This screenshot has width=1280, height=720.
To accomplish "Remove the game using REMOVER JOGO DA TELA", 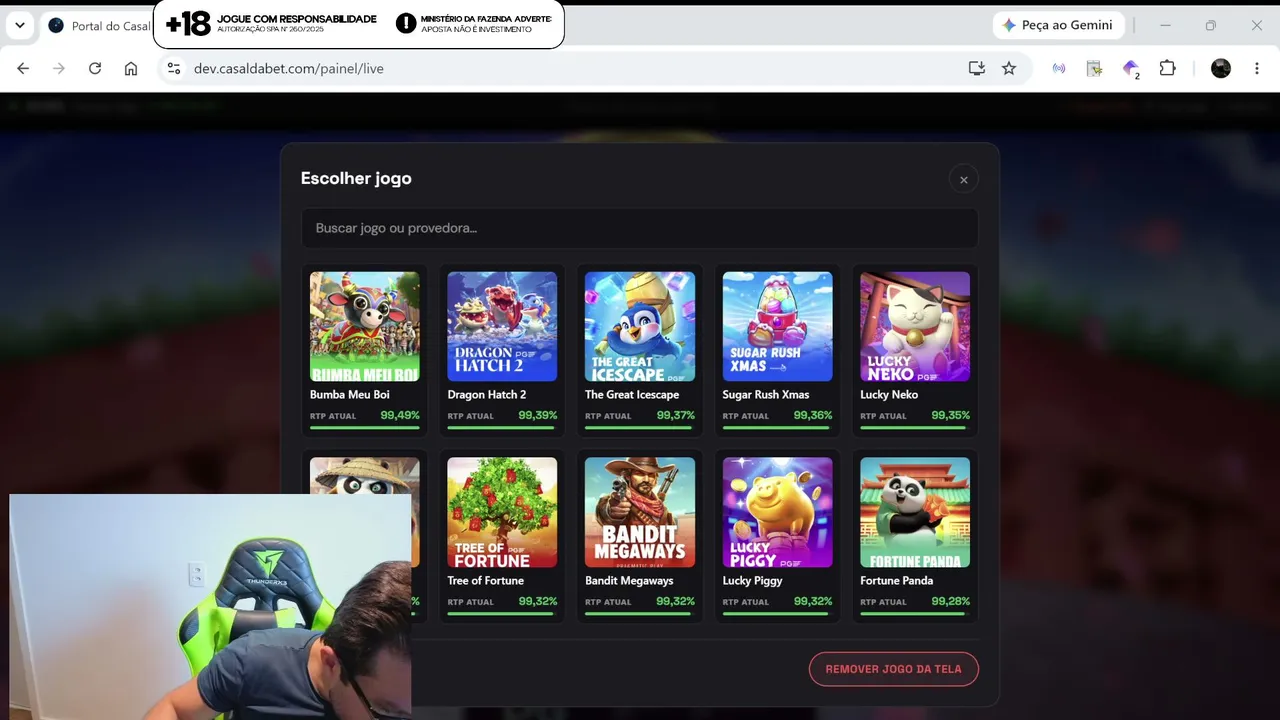I will pos(893,669).
